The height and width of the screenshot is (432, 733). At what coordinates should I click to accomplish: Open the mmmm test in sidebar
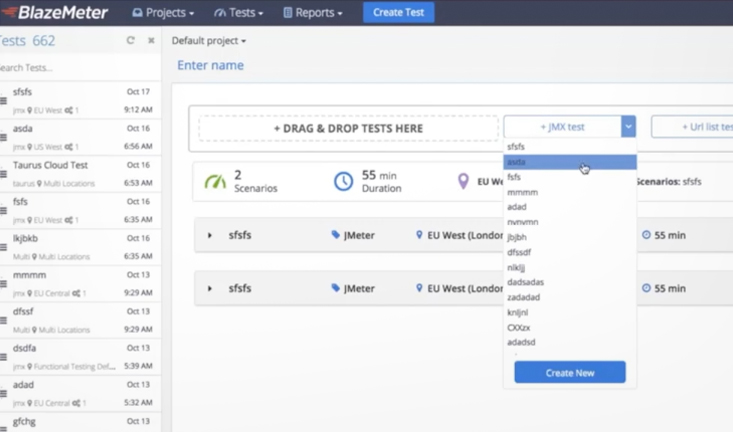tap(80, 283)
